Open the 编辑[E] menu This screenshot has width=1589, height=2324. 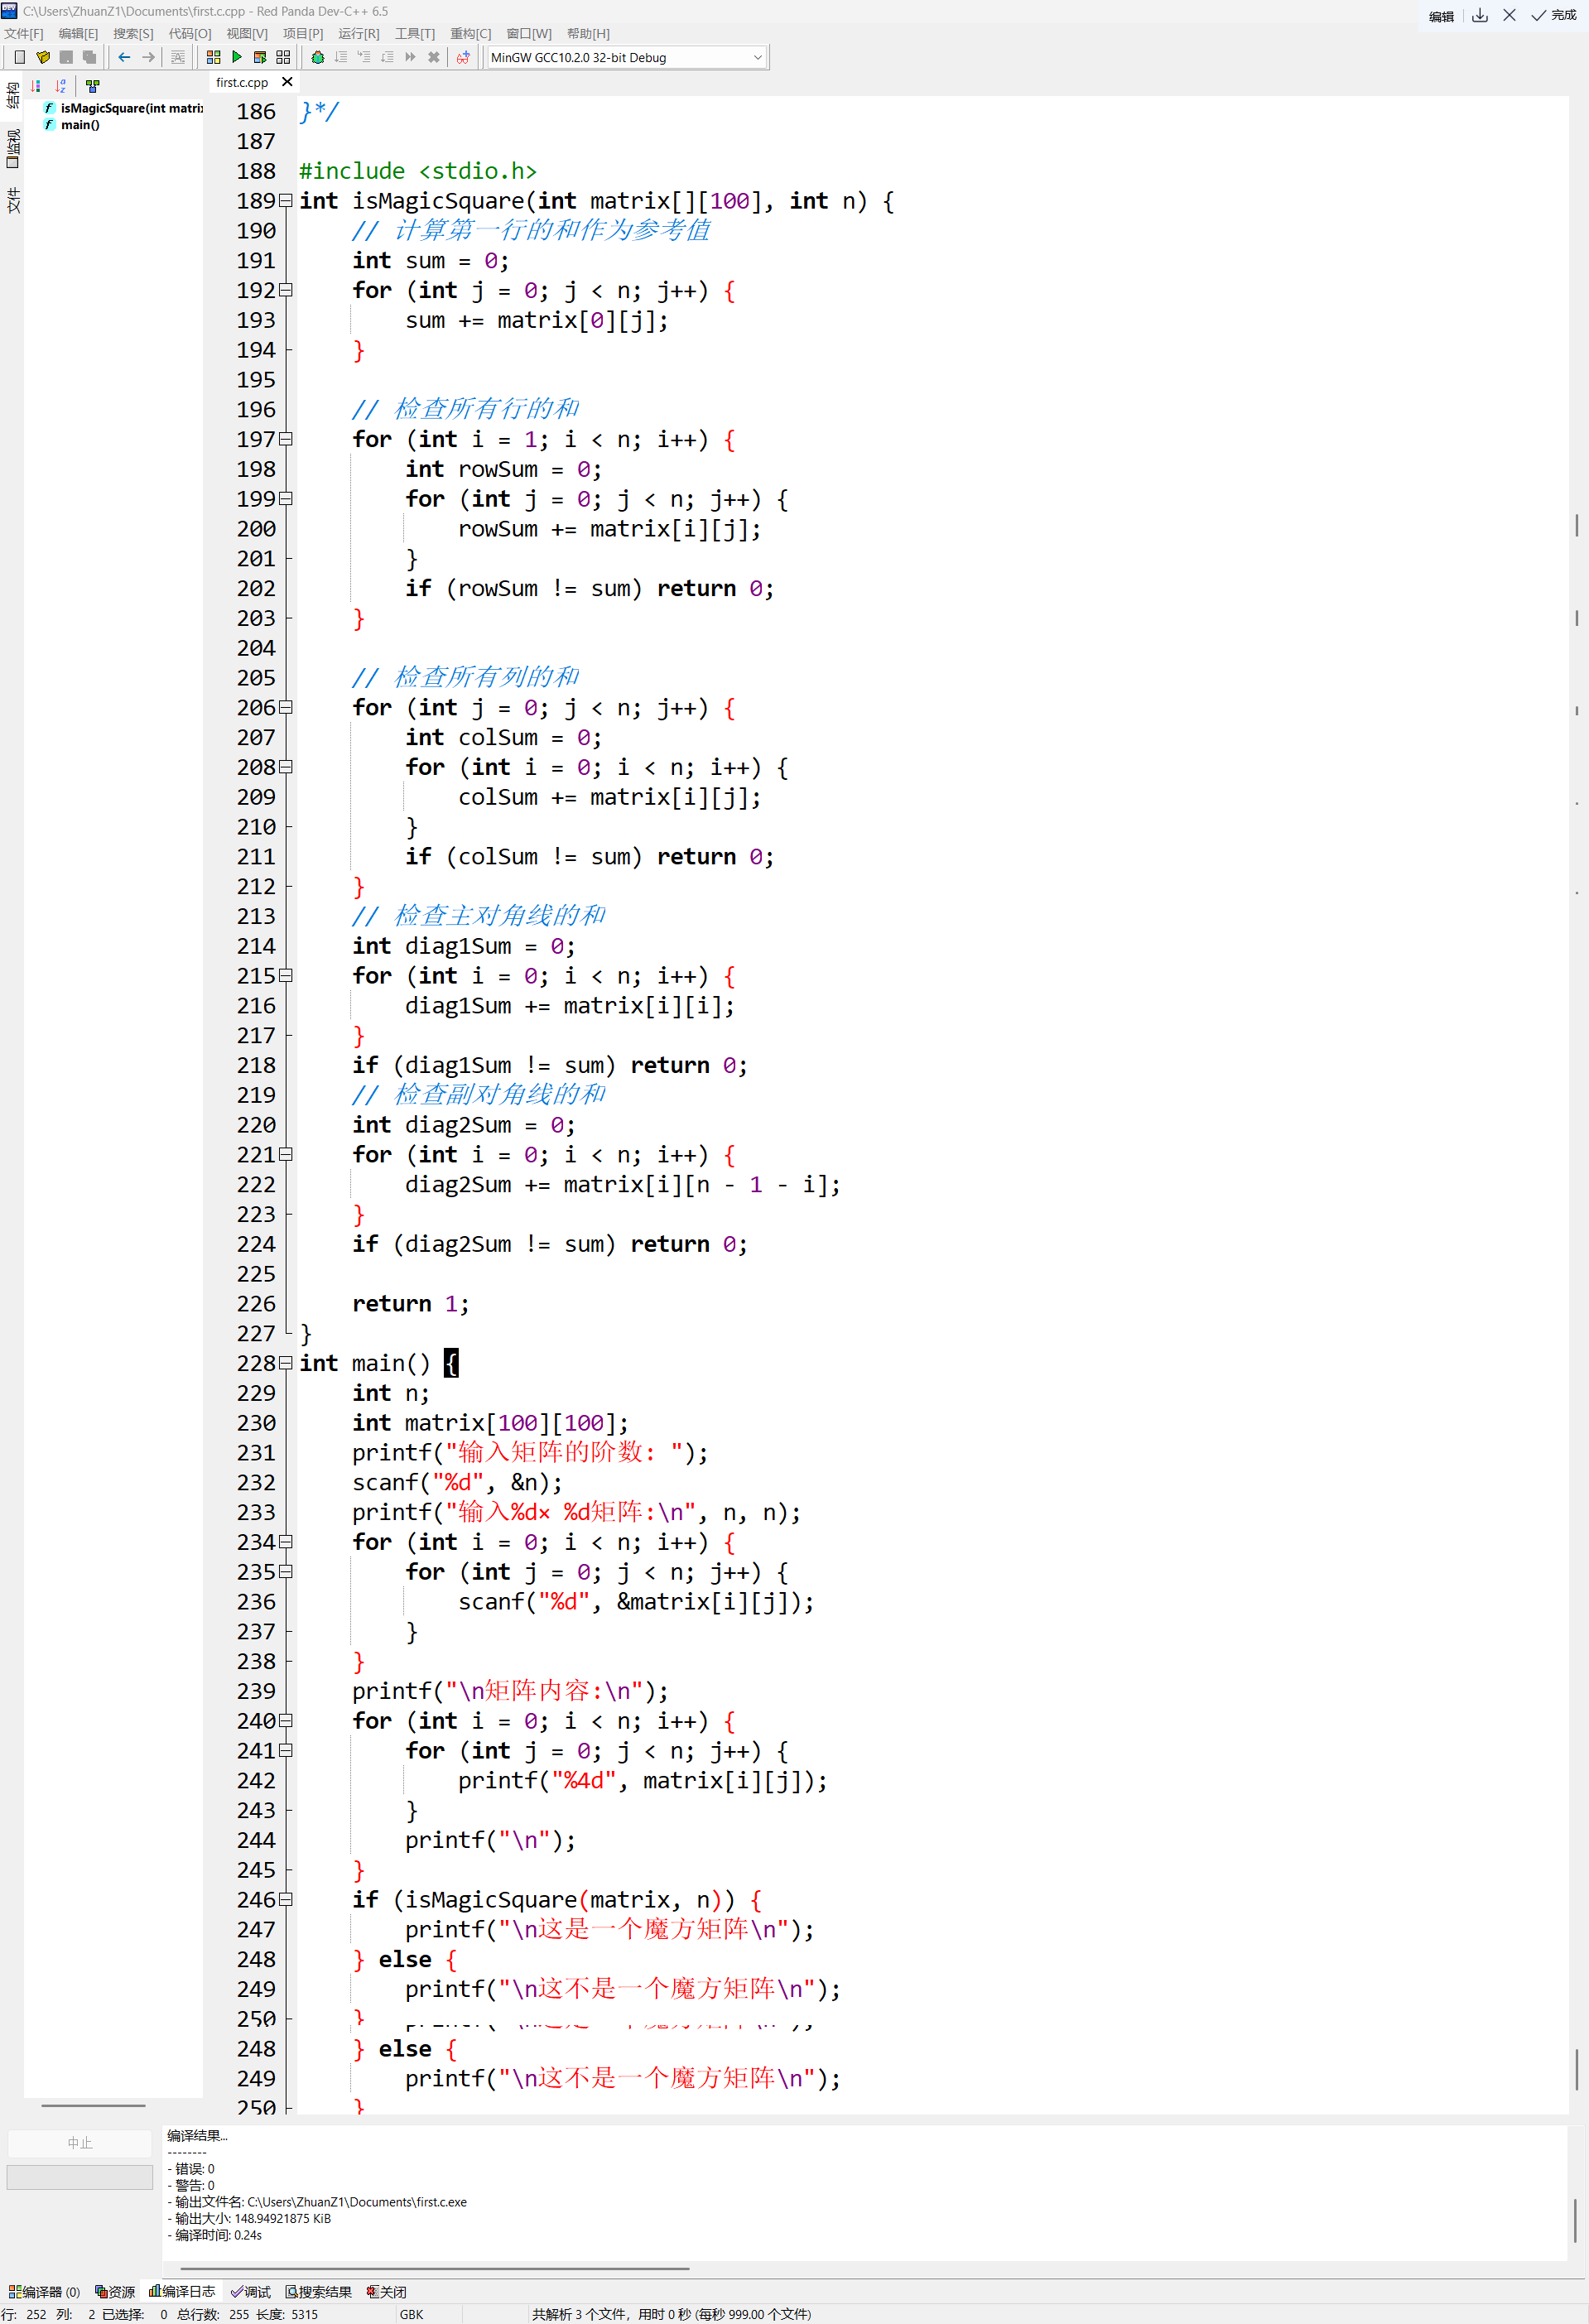(x=78, y=33)
